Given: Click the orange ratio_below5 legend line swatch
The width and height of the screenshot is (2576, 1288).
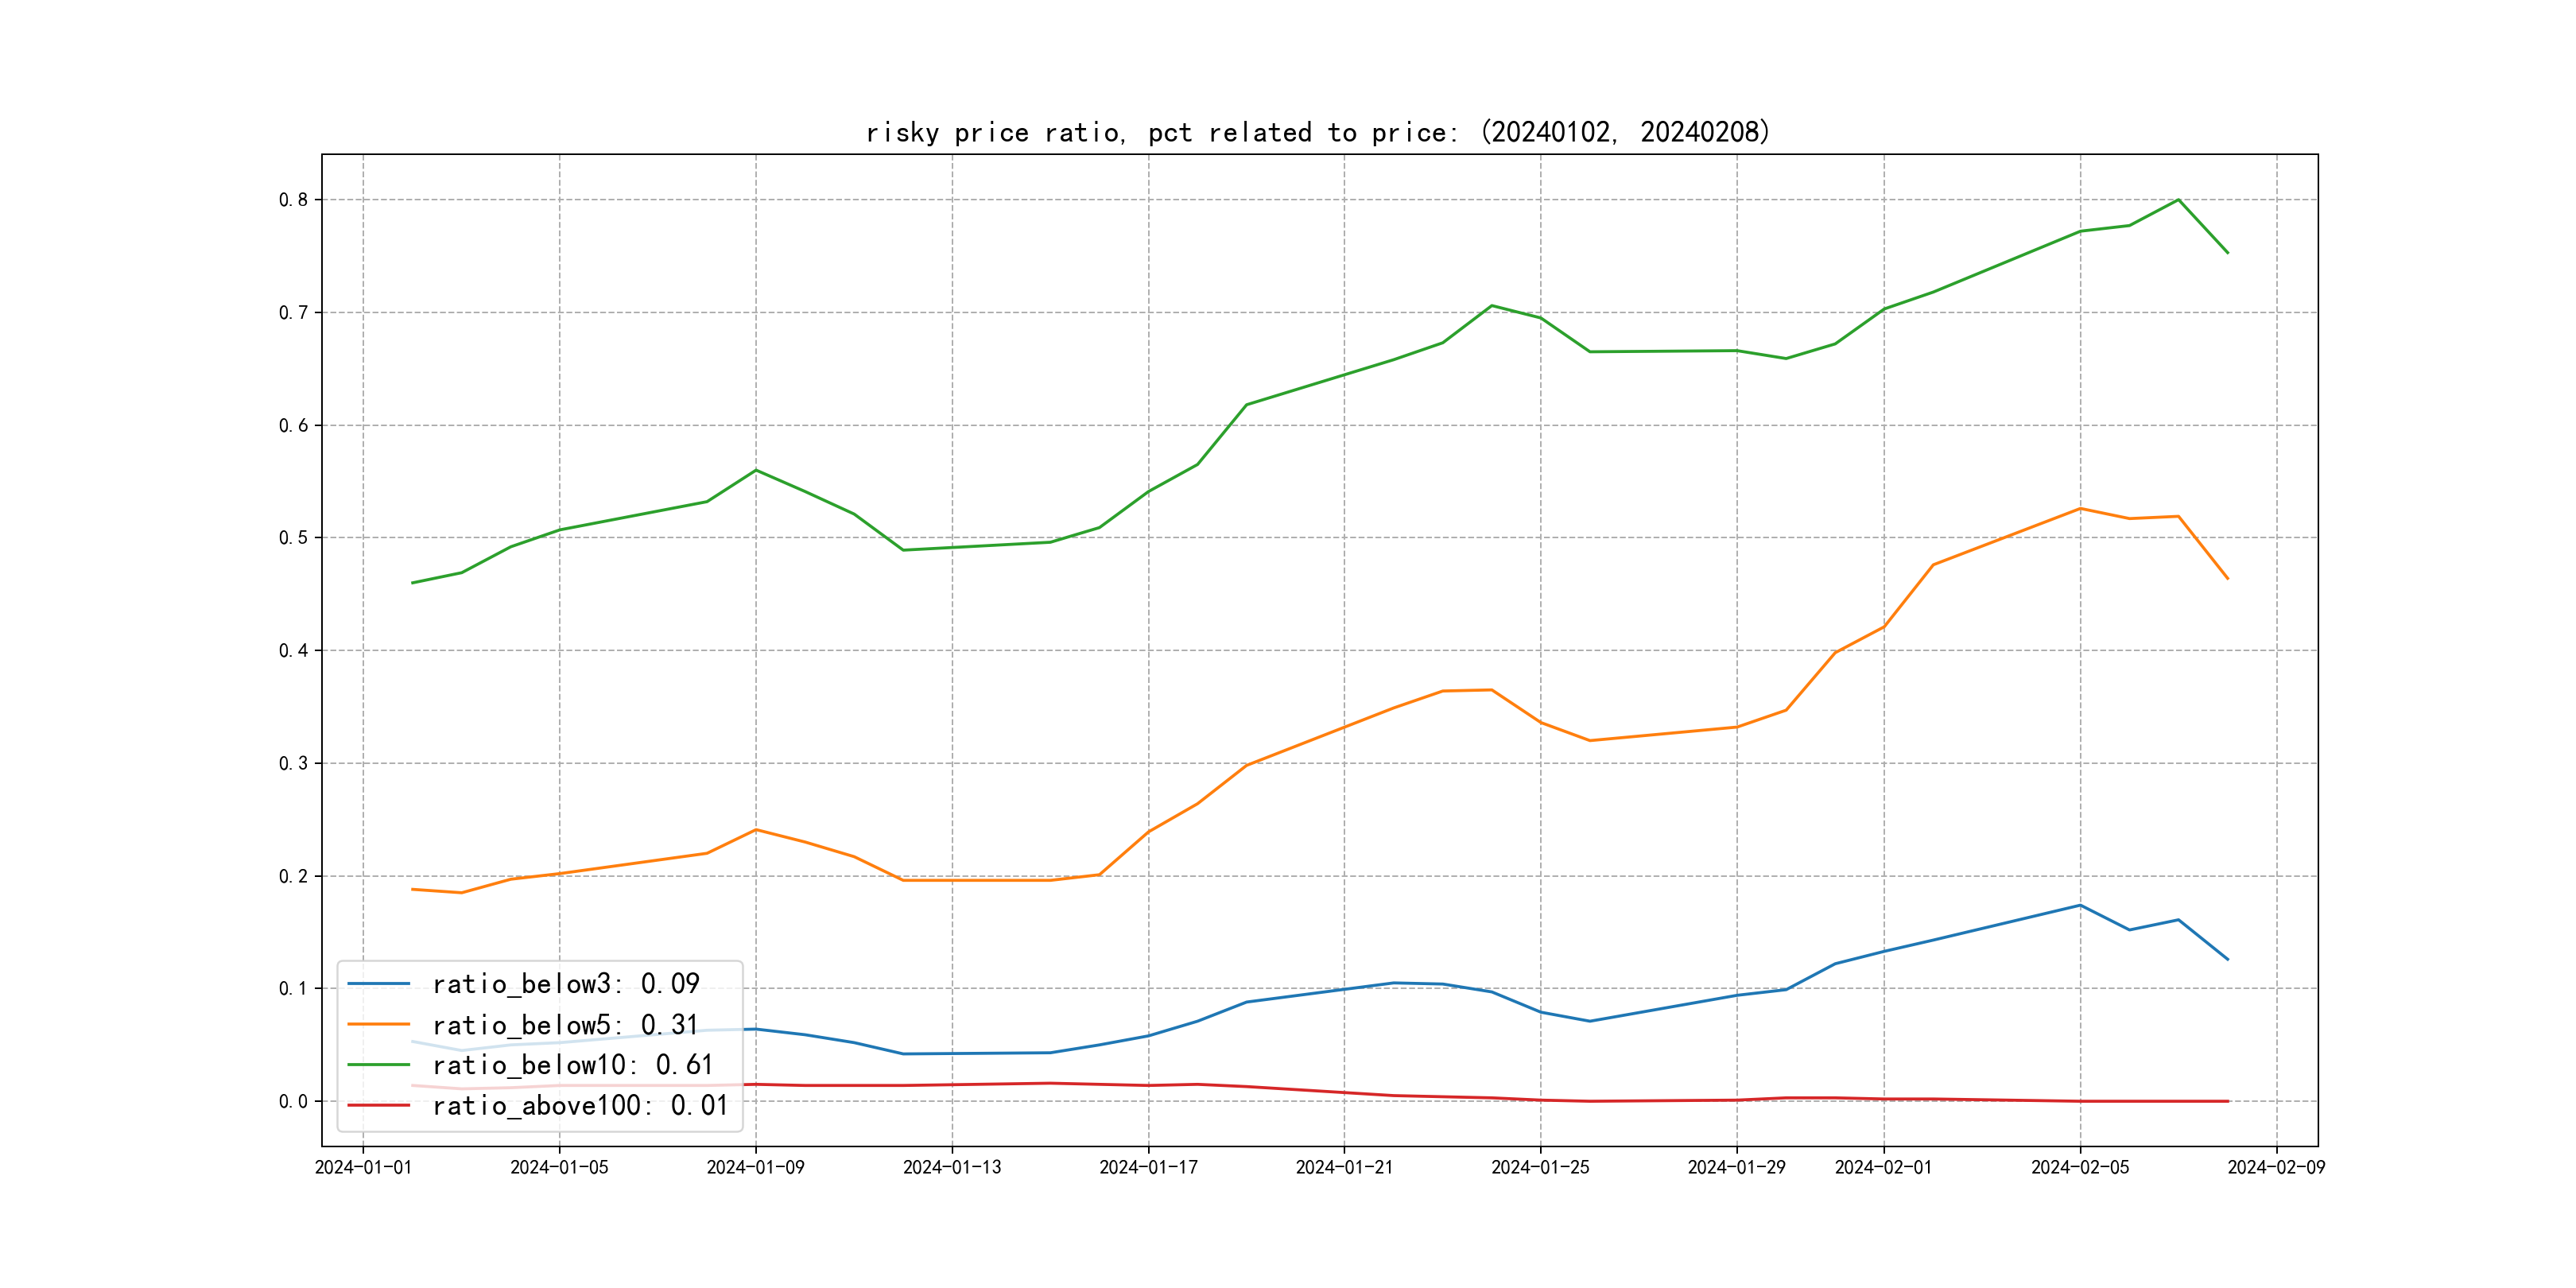Looking at the screenshot, I should click(378, 1024).
